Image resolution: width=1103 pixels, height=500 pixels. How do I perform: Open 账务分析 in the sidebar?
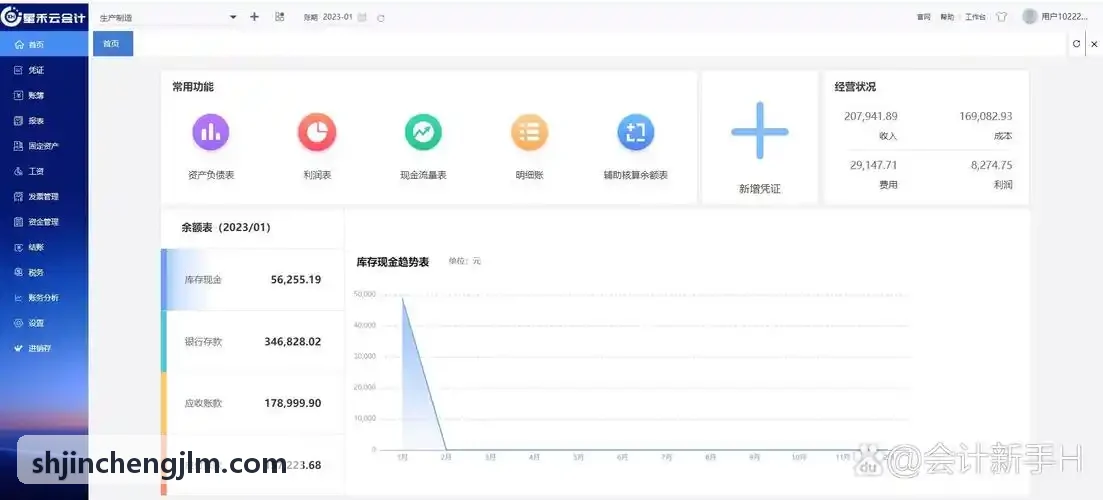(x=44, y=298)
